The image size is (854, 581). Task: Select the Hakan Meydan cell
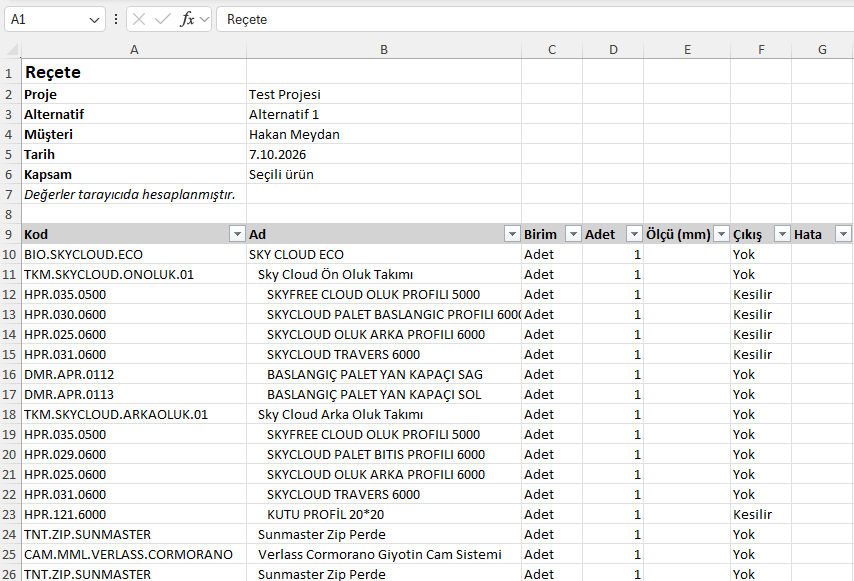click(x=384, y=134)
